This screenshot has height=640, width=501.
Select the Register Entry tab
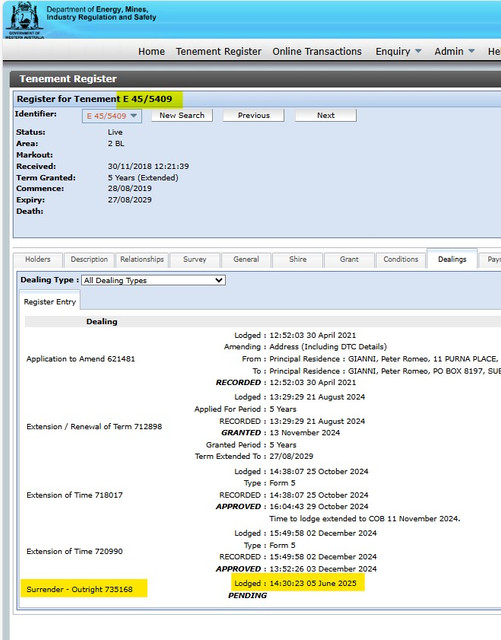pos(50,302)
